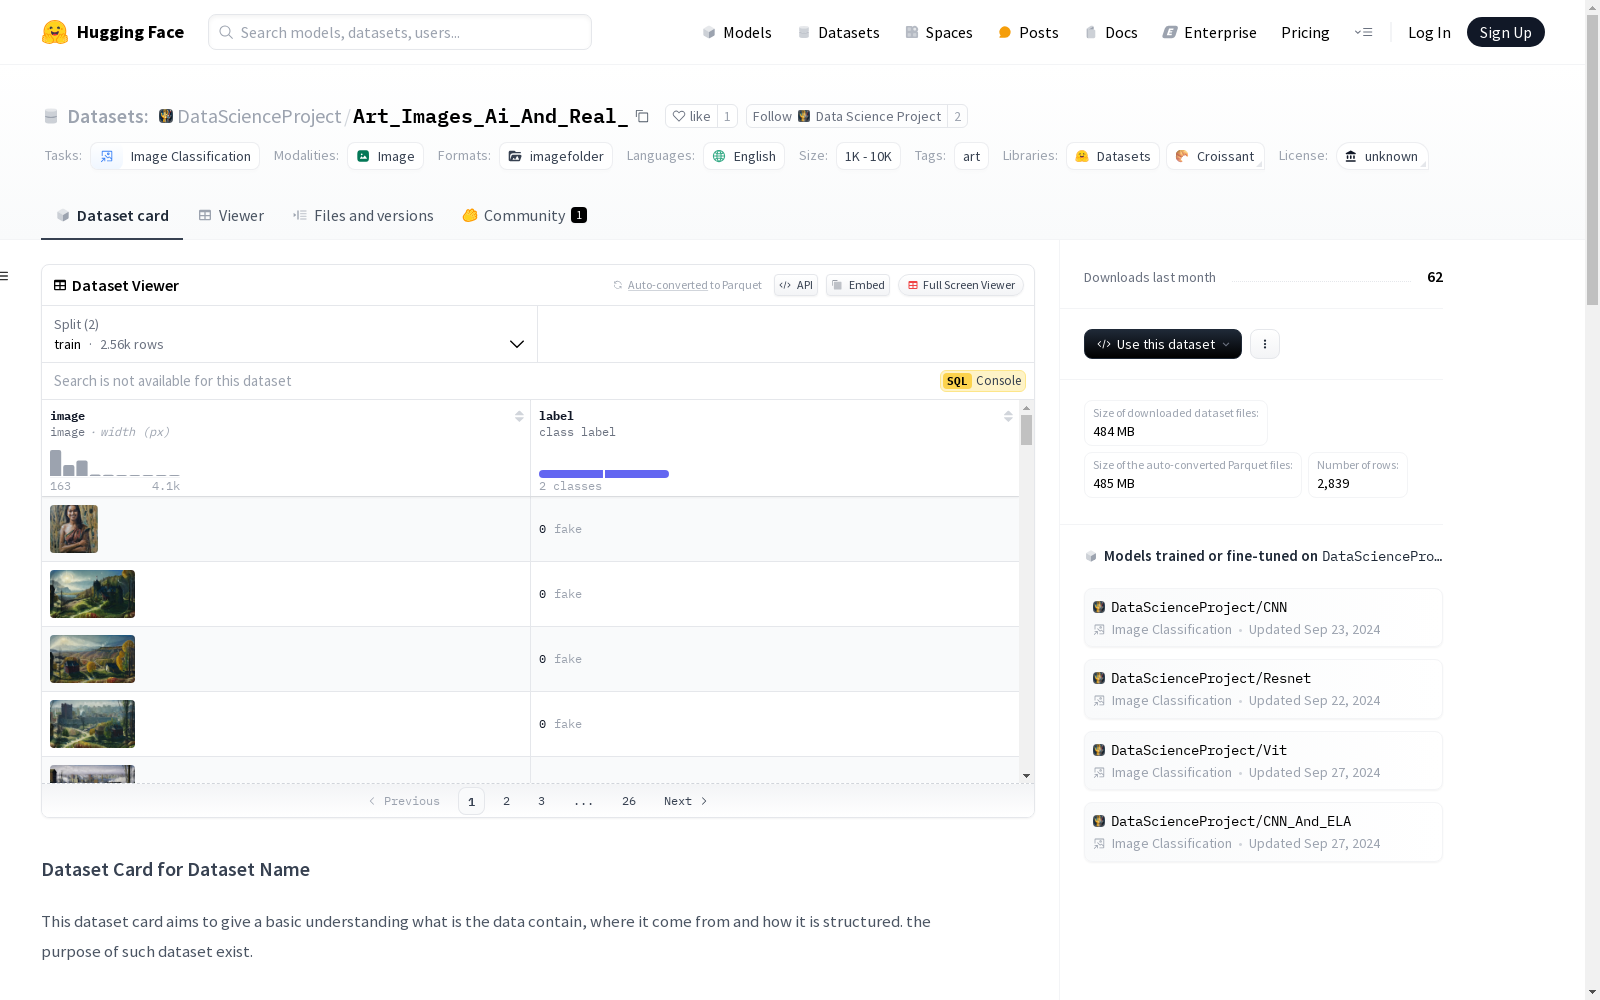This screenshot has width=1600, height=1000.
Task: Click Log In
Action: click(x=1429, y=32)
